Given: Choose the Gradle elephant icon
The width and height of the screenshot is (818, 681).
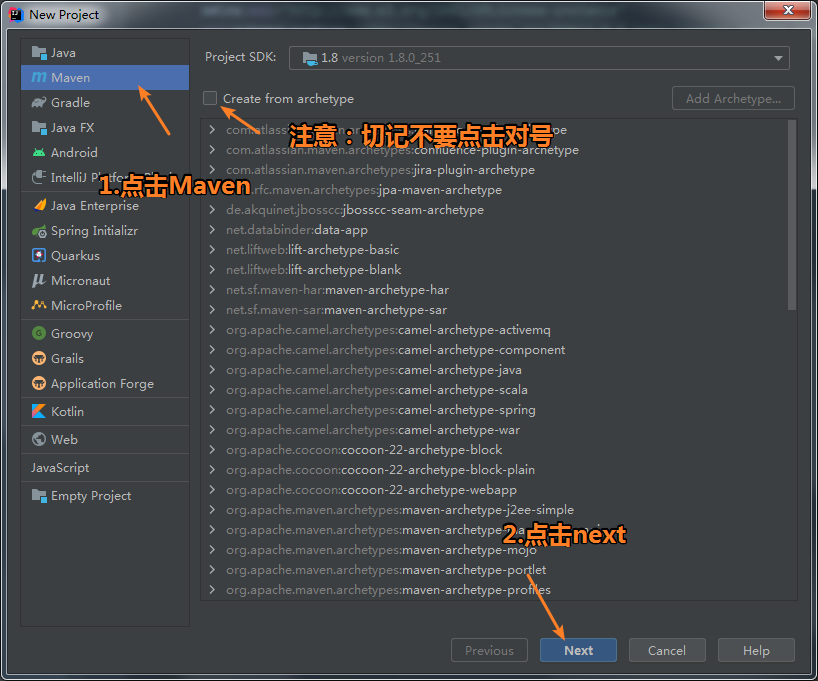Looking at the screenshot, I should click(39, 102).
